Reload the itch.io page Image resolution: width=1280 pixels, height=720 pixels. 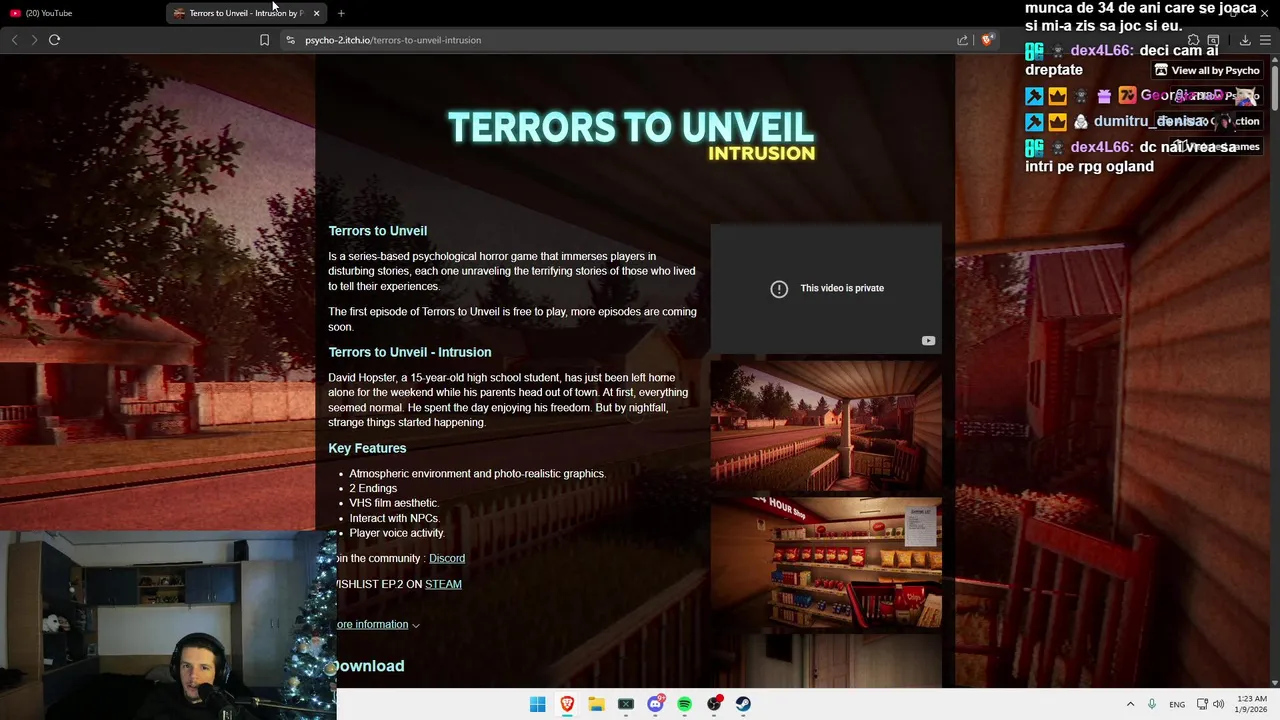tap(54, 40)
